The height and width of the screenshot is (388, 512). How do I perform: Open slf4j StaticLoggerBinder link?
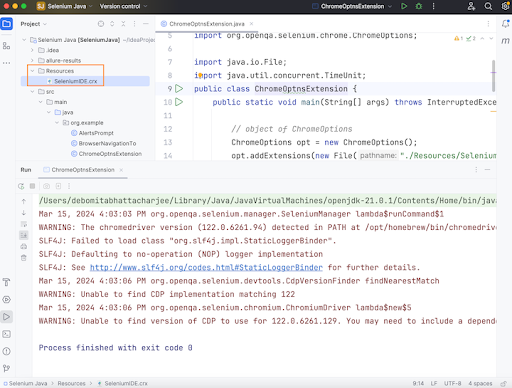206,267
